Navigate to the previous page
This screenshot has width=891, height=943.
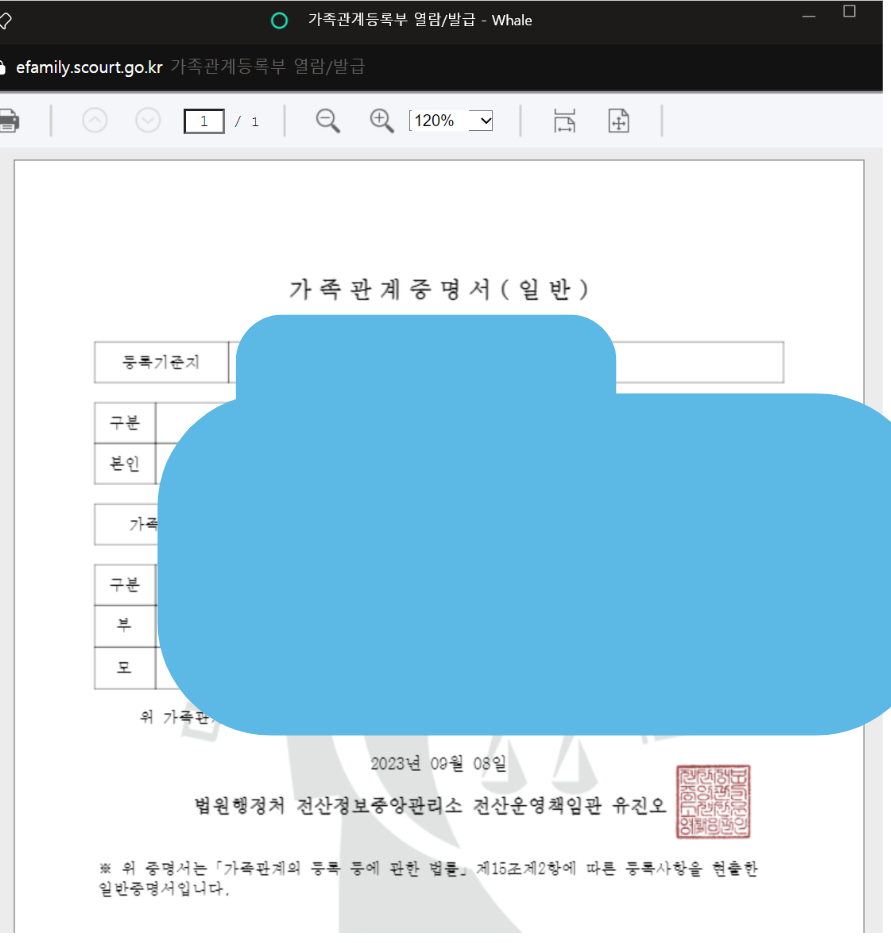(94, 120)
